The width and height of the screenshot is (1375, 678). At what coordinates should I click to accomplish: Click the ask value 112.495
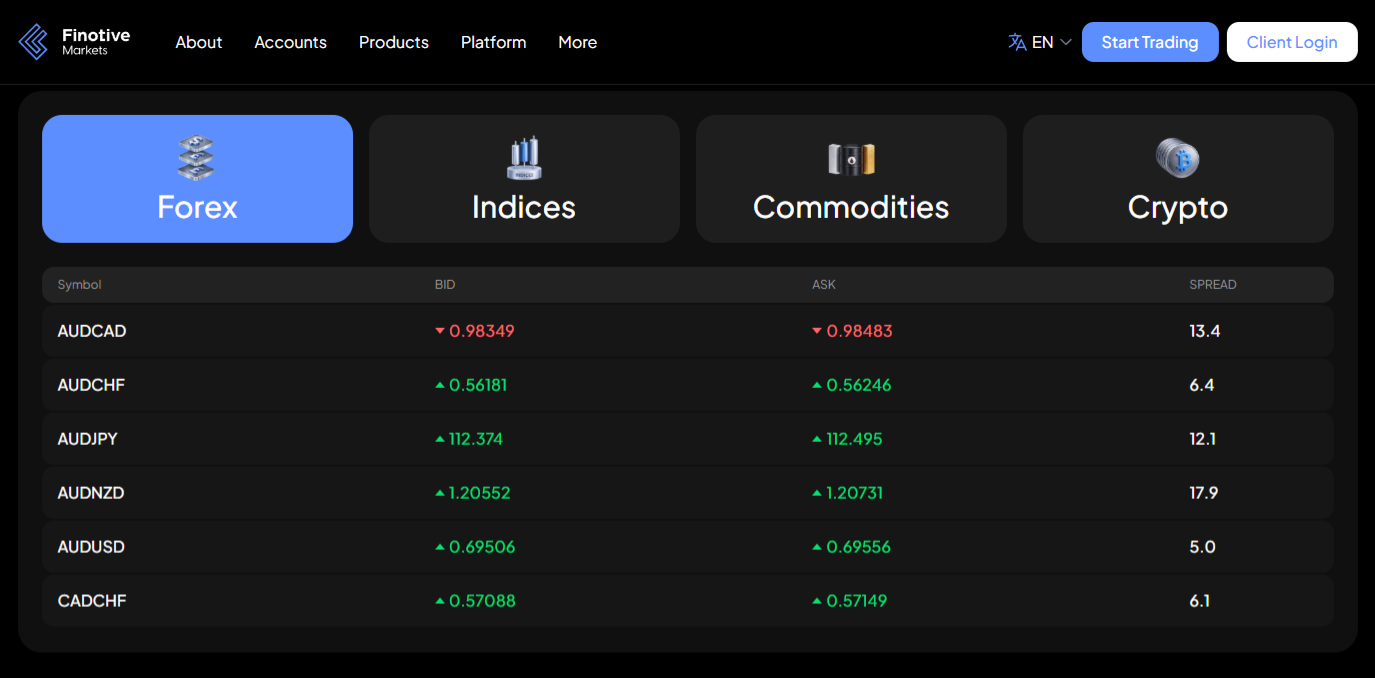pos(854,439)
